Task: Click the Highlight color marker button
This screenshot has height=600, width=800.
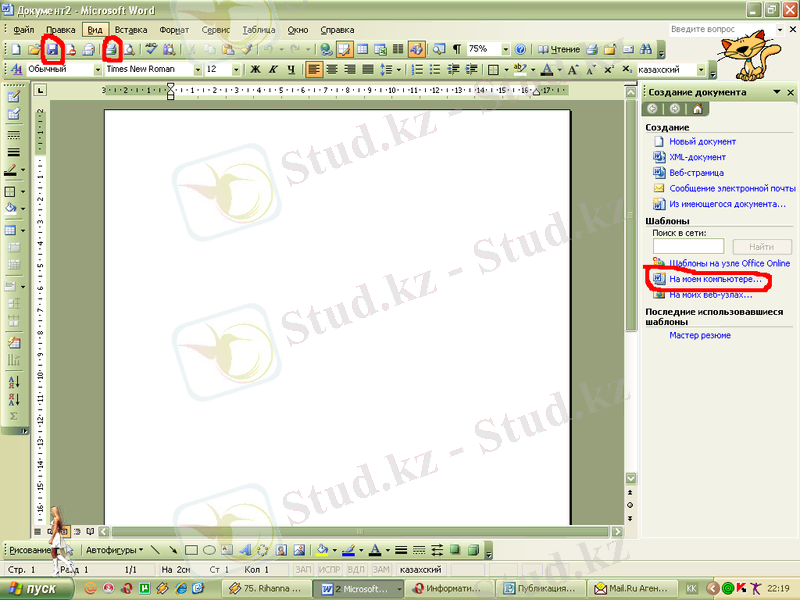Action: click(520, 69)
